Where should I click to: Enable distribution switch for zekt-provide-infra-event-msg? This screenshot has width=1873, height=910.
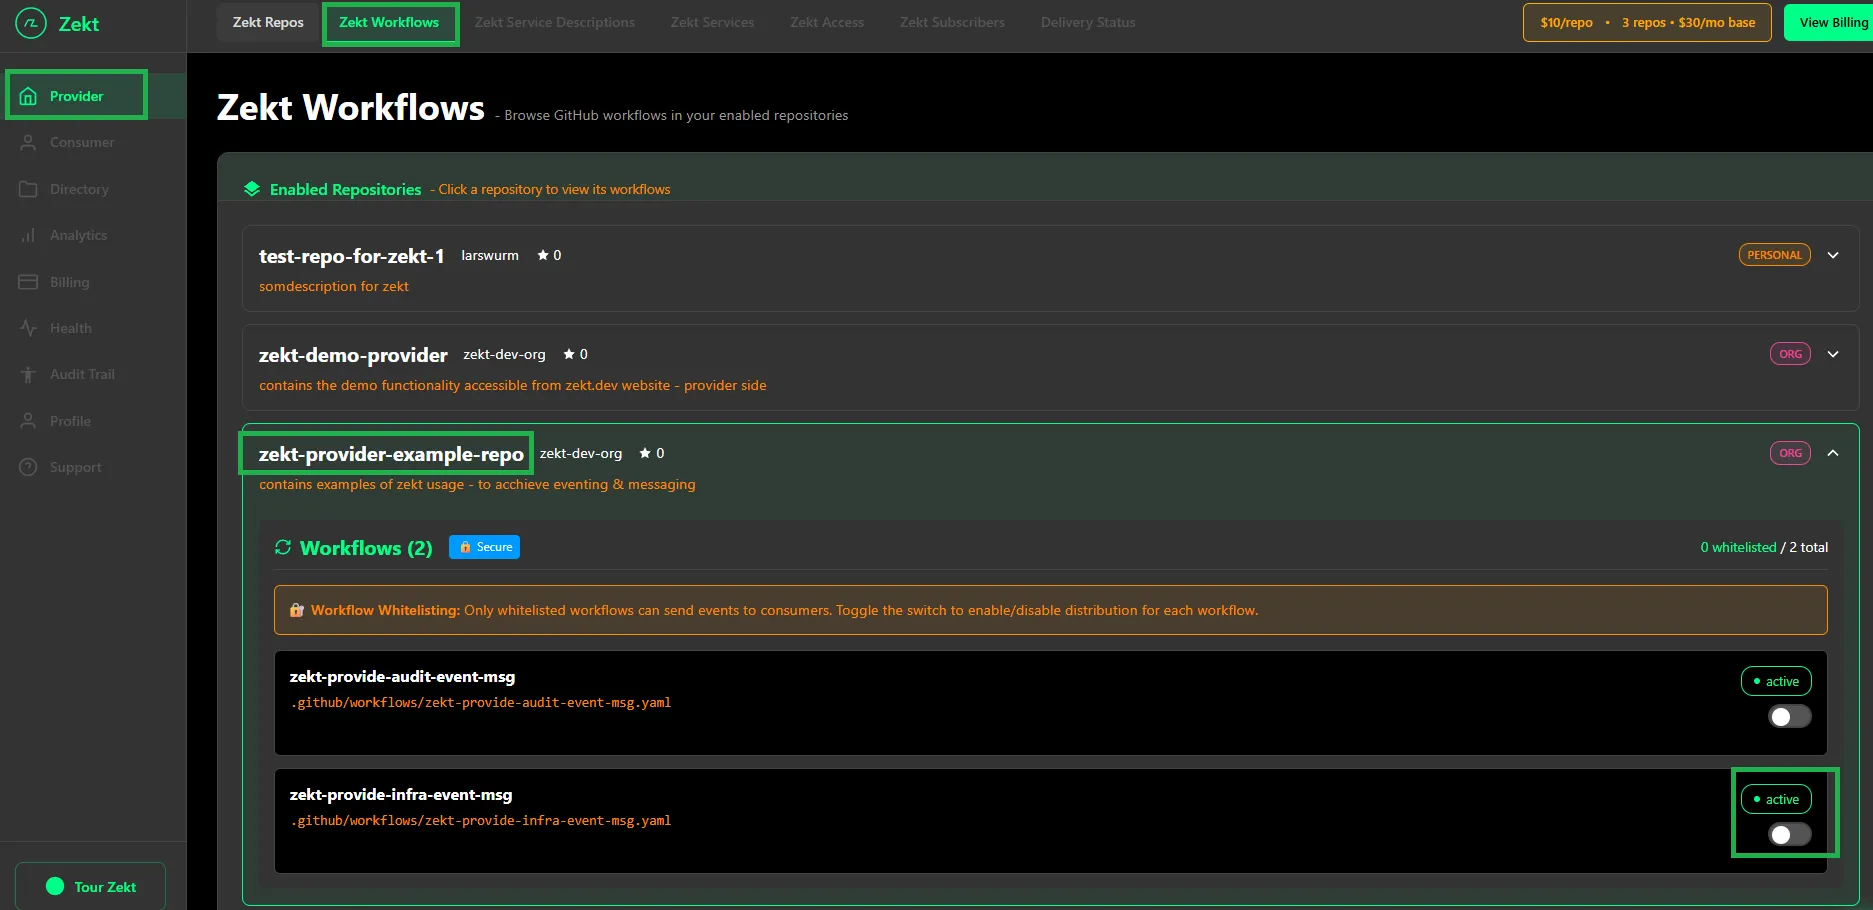[1789, 834]
